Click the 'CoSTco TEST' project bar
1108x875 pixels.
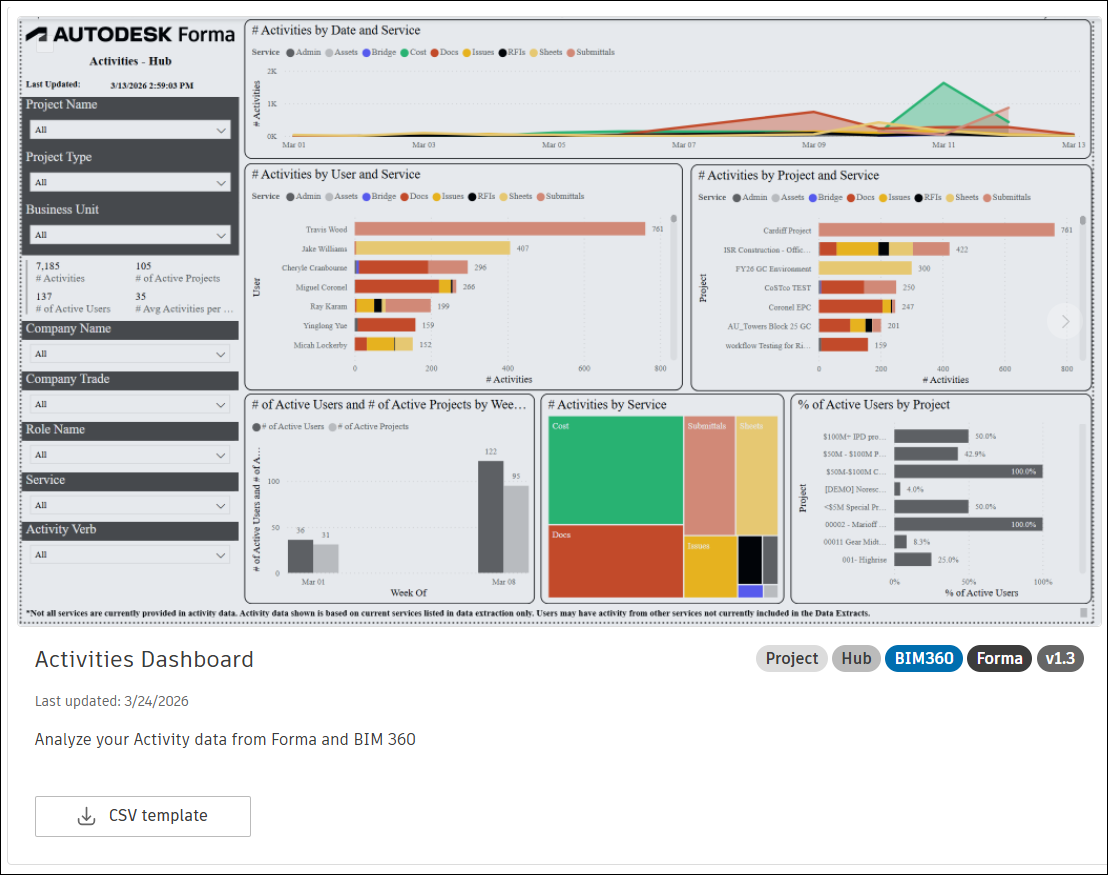pyautogui.click(x=858, y=288)
